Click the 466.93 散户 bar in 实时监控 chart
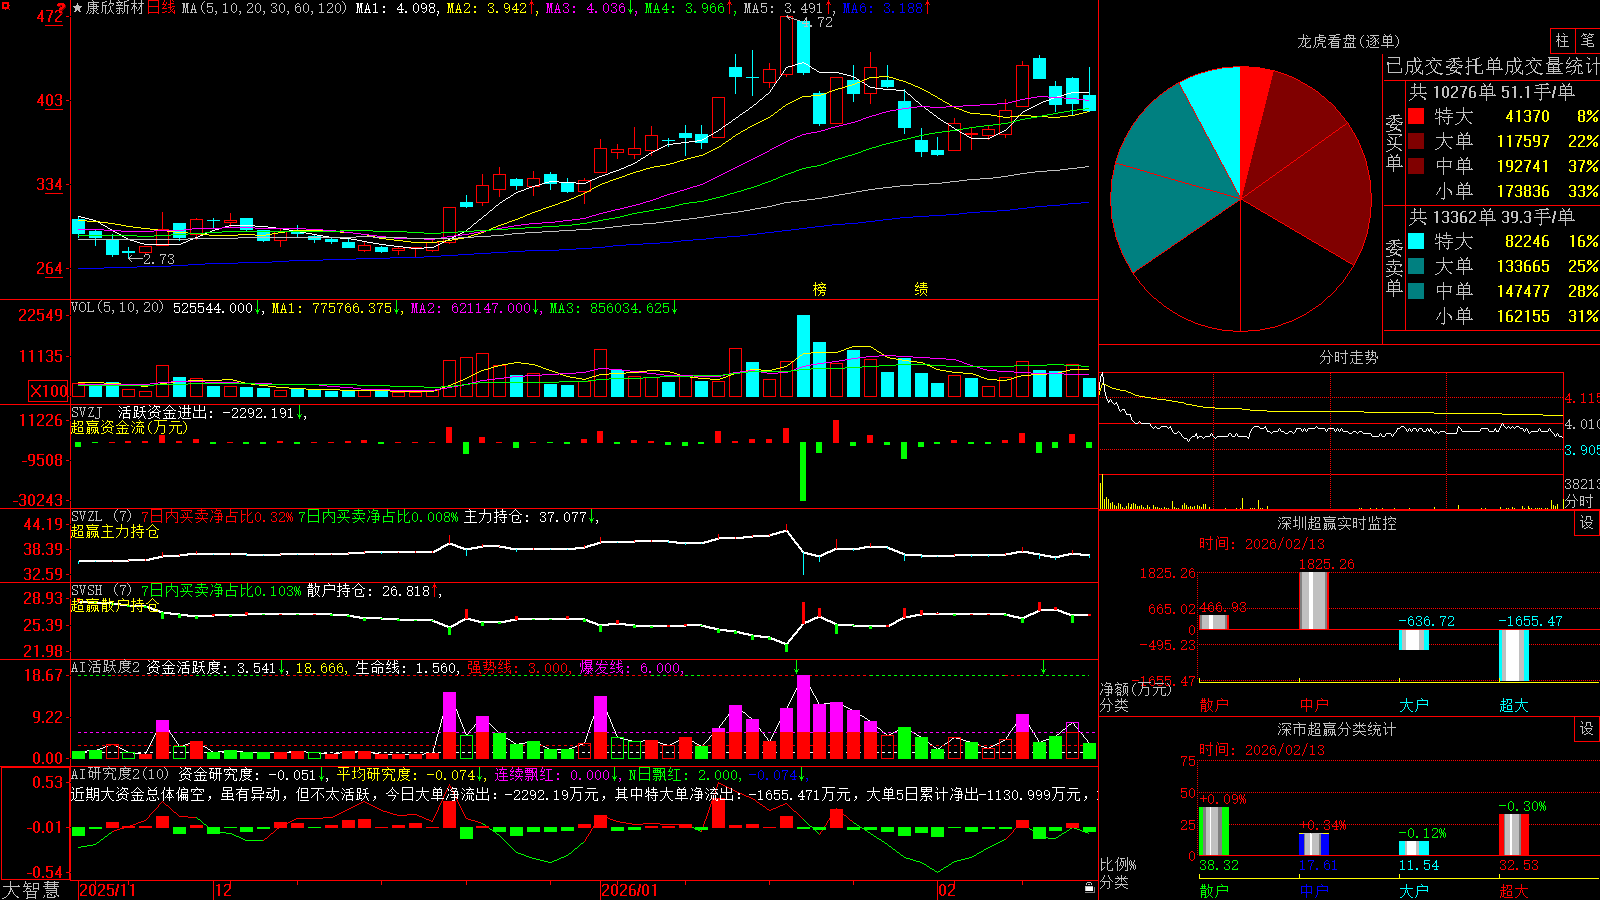This screenshot has height=900, width=1600. 1214,622
